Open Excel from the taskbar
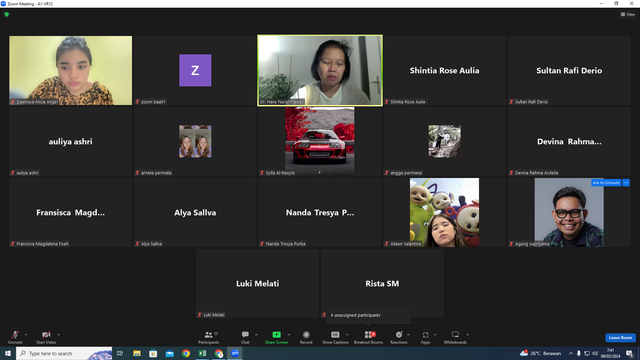 click(202, 353)
